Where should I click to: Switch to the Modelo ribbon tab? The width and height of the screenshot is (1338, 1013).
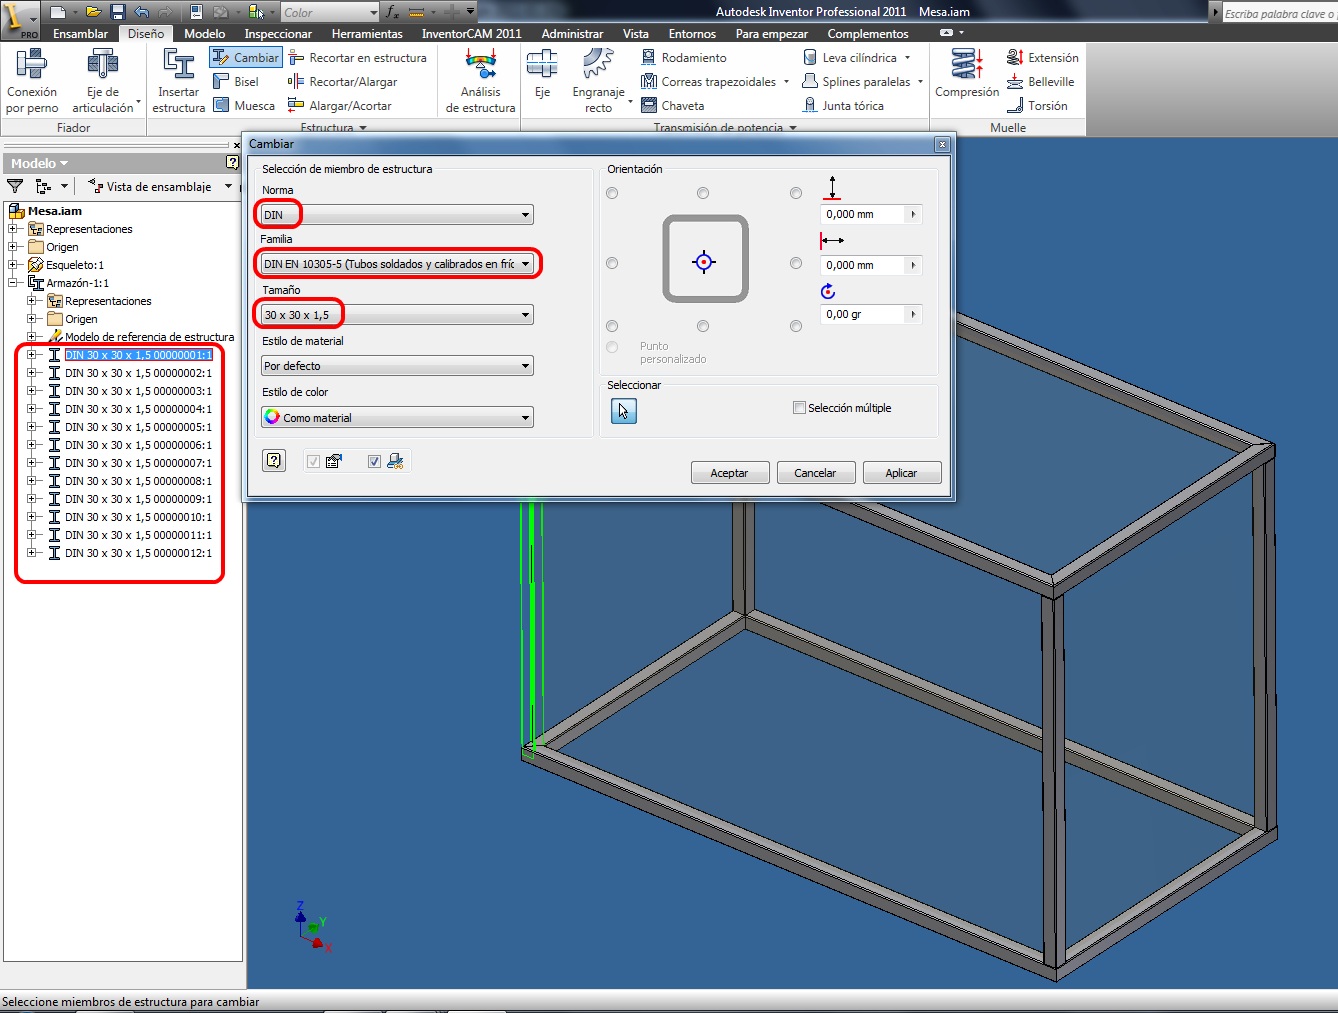[x=205, y=33]
